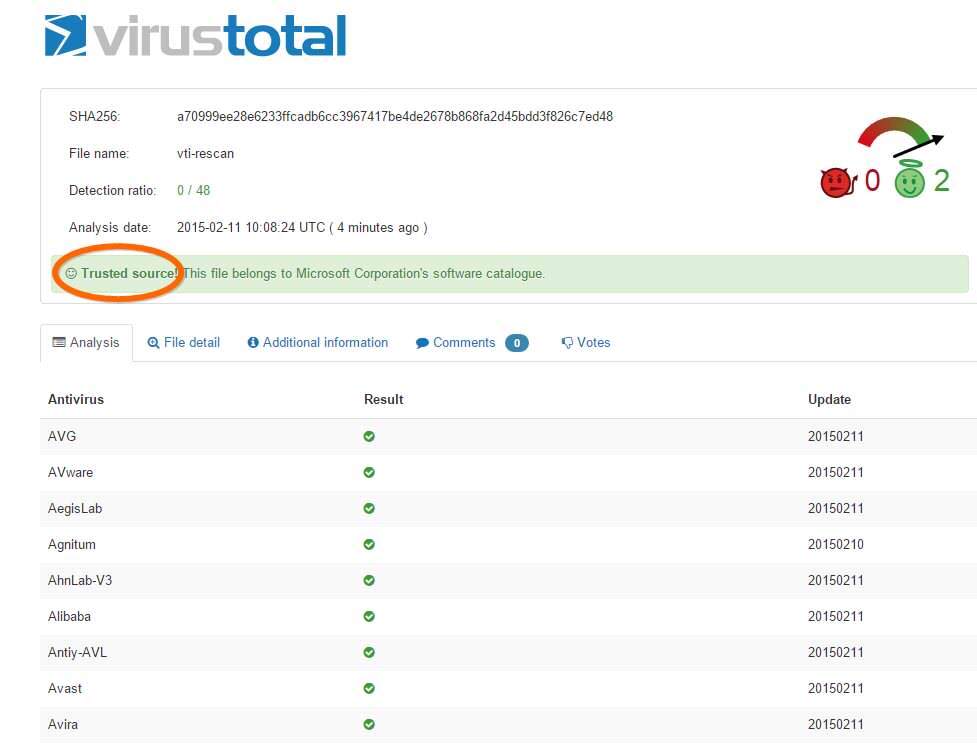
Task: Click the Update column header
Action: tap(829, 399)
